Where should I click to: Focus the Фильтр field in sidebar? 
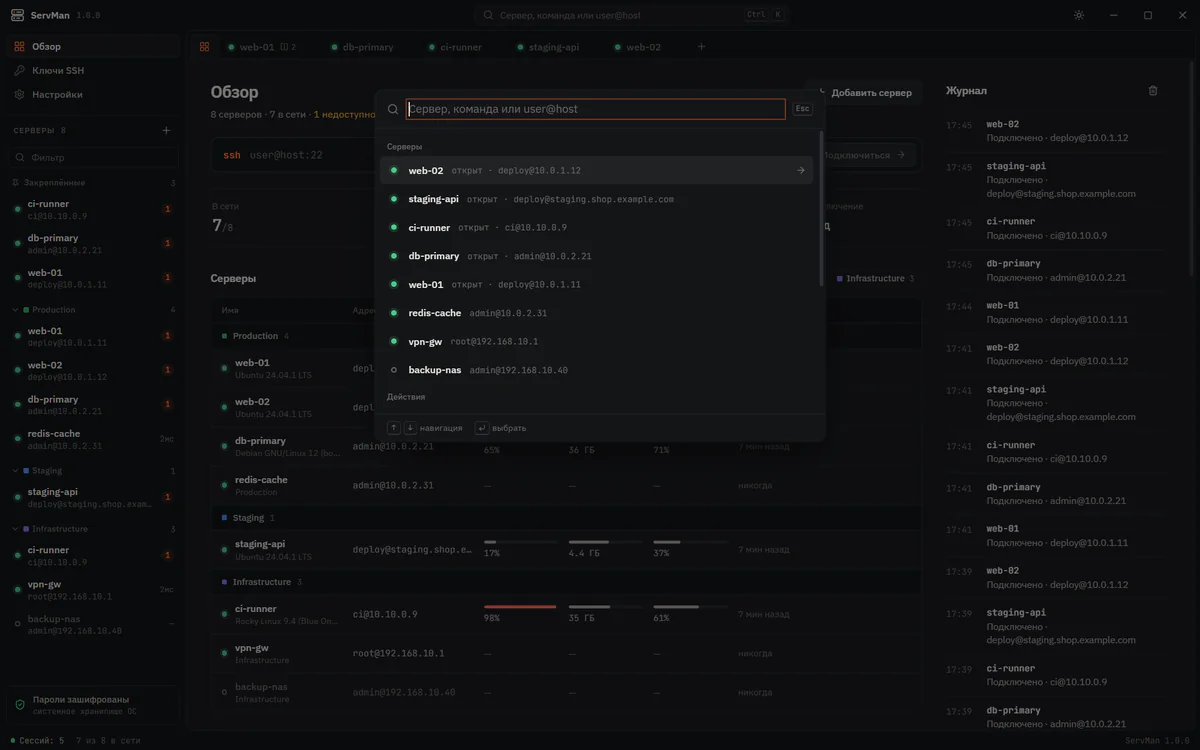click(93, 157)
